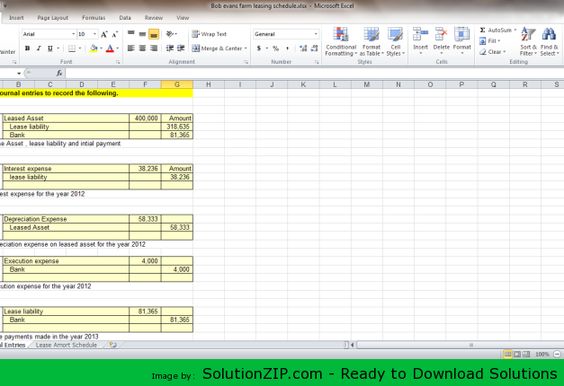Image resolution: width=564 pixels, height=386 pixels.
Task: Open the Insert ribbon tab
Action: pos(16,18)
